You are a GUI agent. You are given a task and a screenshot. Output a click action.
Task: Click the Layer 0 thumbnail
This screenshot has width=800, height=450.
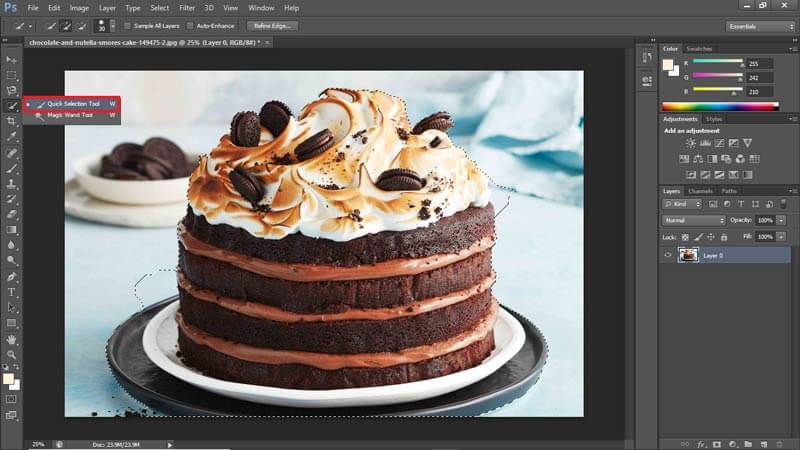(x=688, y=255)
